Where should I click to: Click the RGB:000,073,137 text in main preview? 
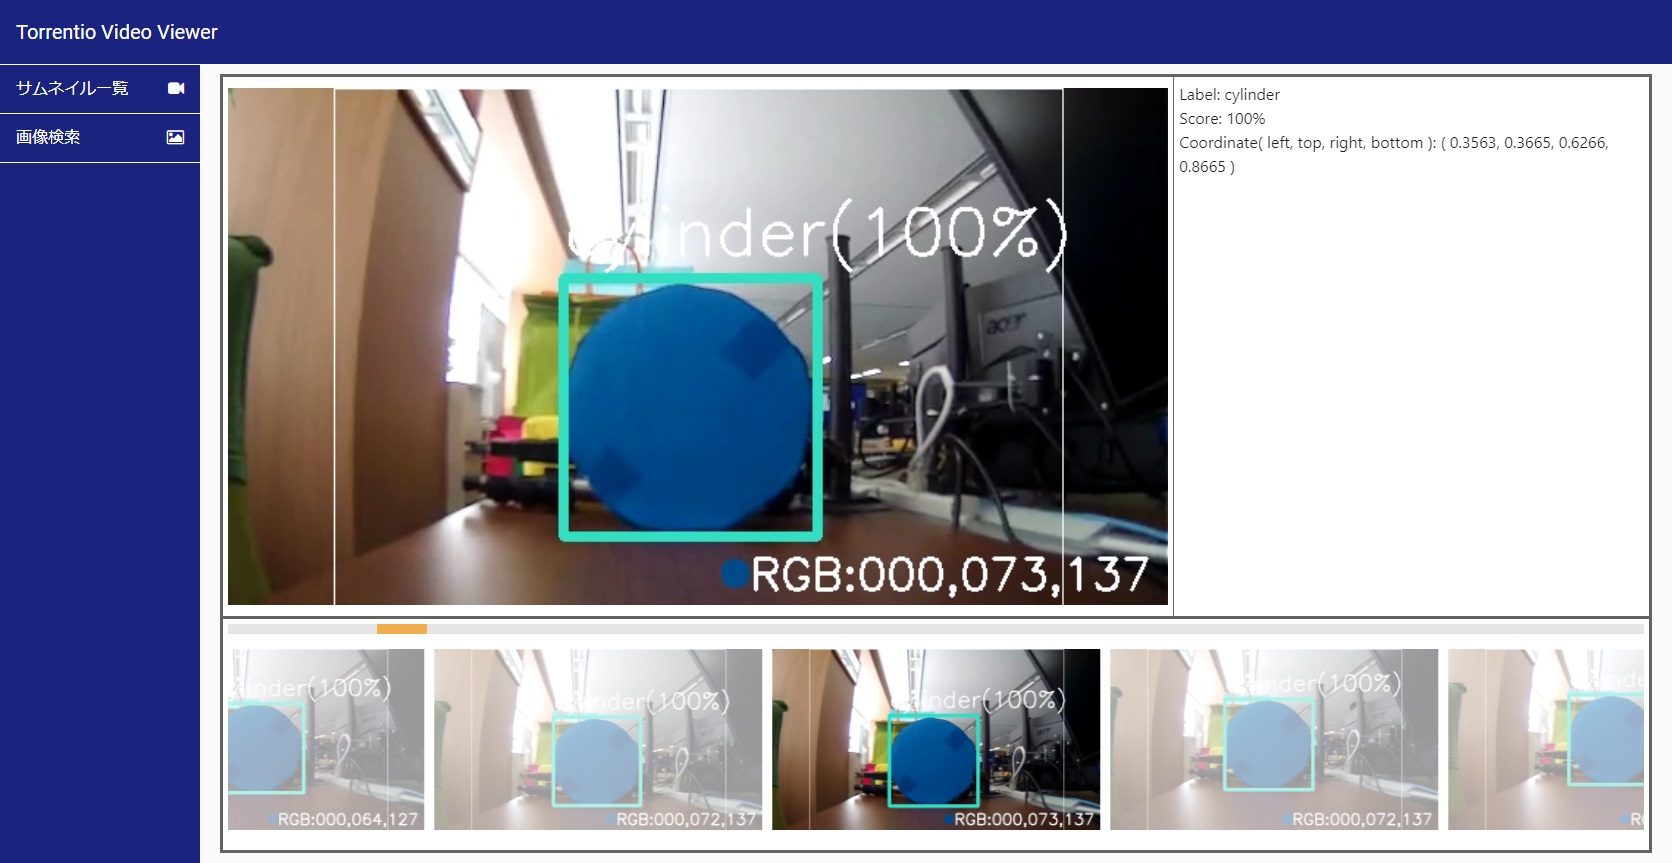(x=950, y=574)
